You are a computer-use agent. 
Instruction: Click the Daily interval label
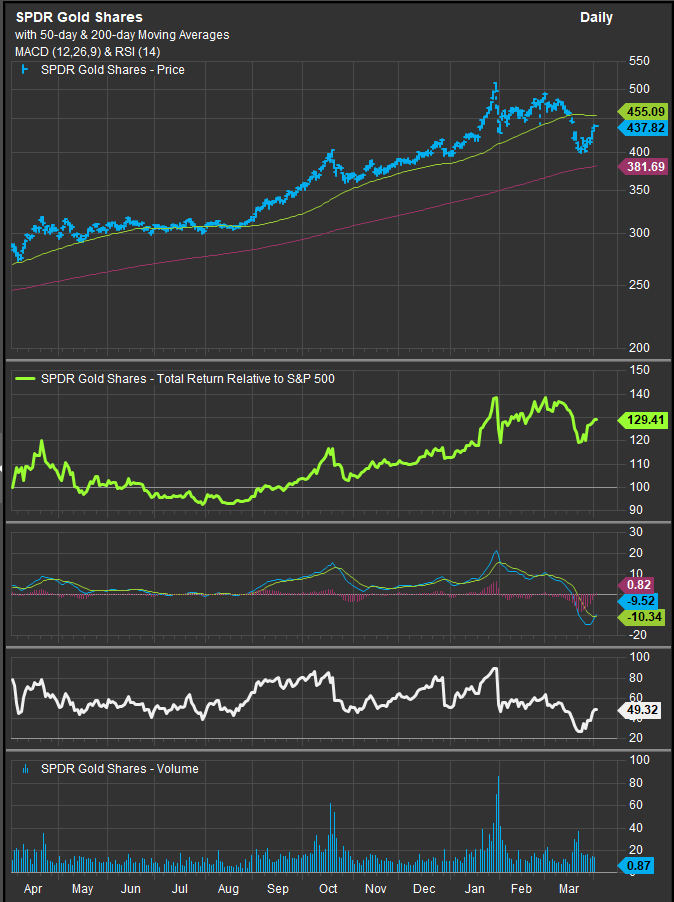tap(596, 17)
